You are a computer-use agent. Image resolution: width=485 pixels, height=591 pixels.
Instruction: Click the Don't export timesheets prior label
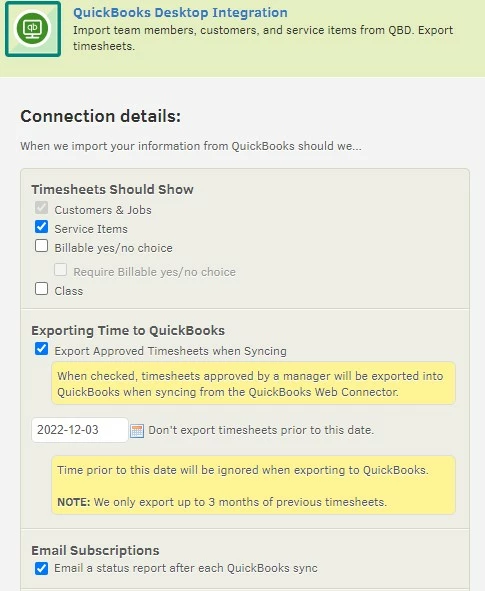(x=261, y=430)
